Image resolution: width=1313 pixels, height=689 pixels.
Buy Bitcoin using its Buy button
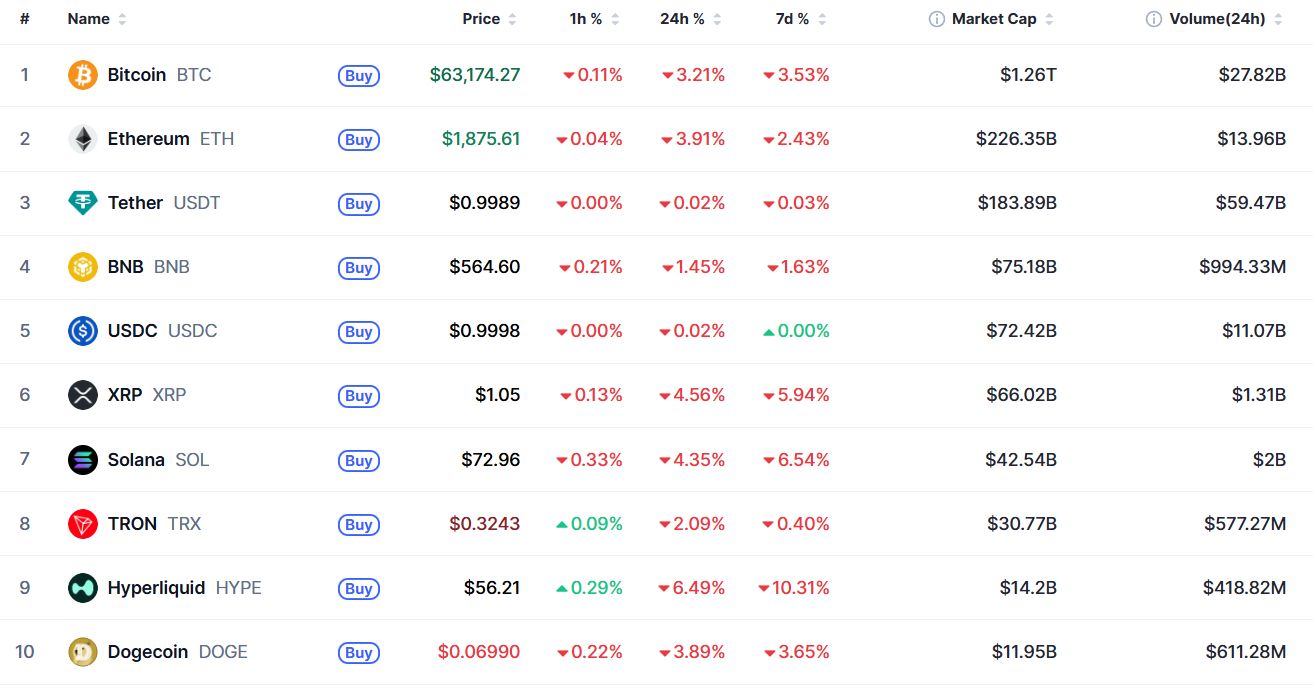[x=359, y=75]
